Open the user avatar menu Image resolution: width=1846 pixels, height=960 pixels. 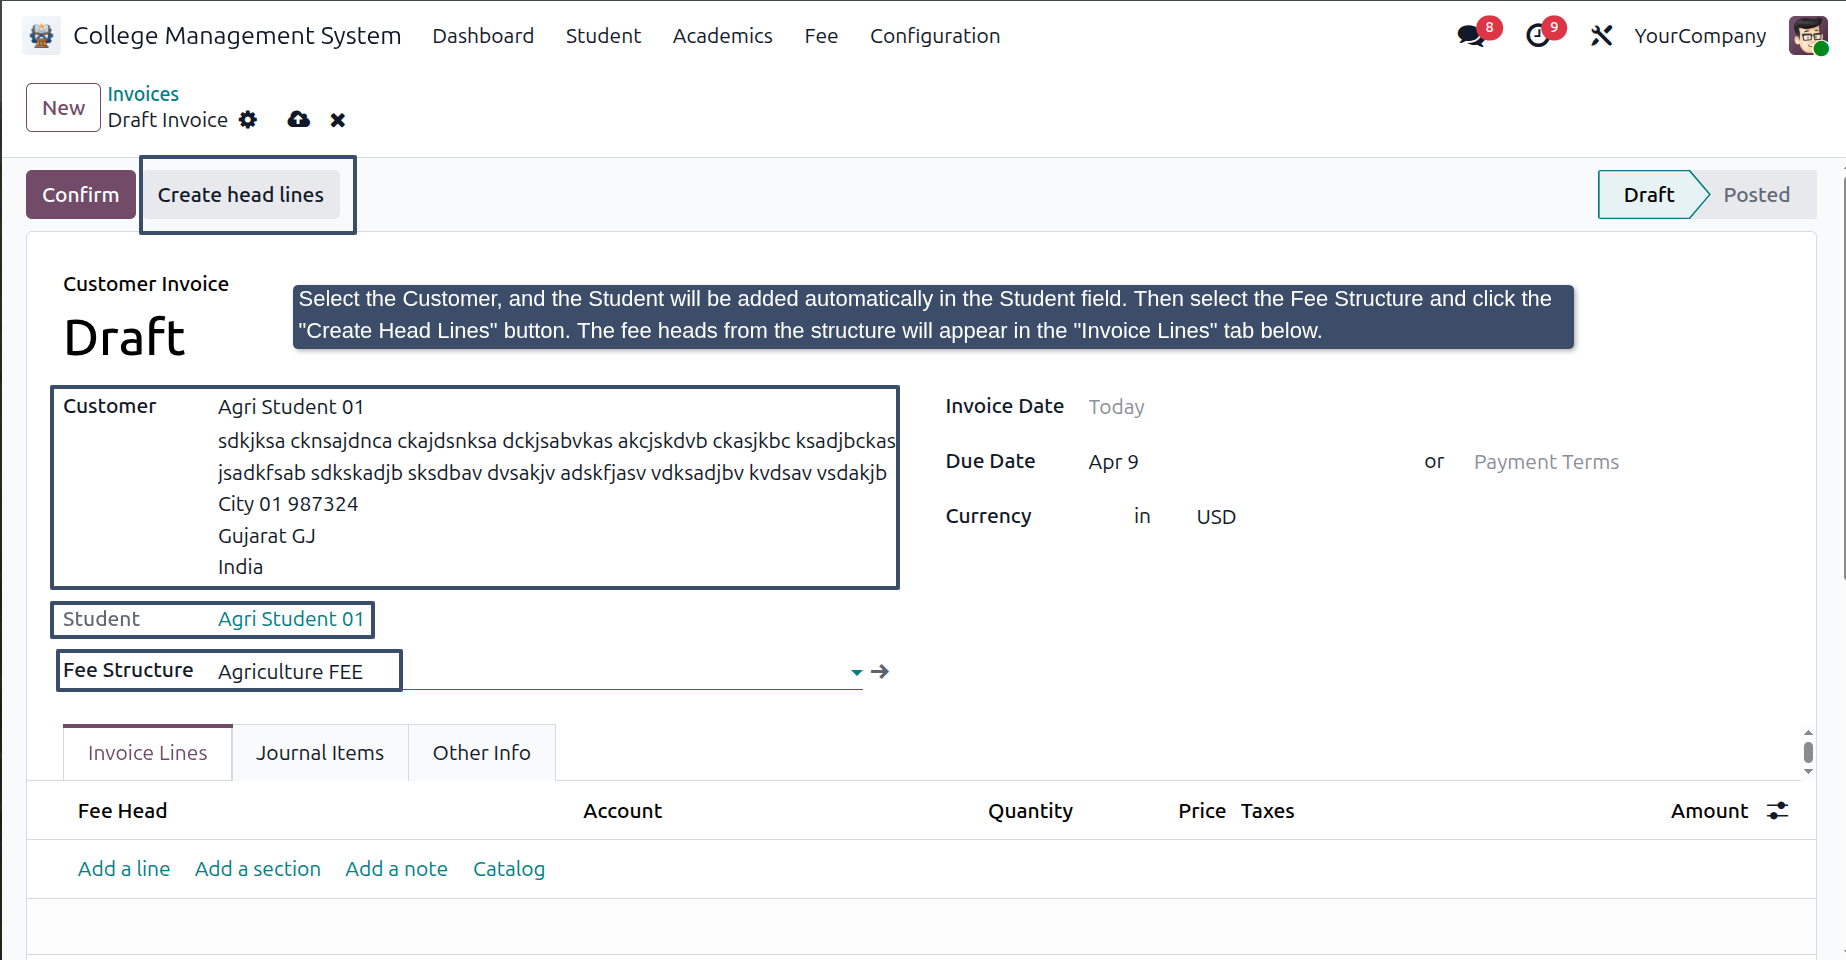point(1808,36)
